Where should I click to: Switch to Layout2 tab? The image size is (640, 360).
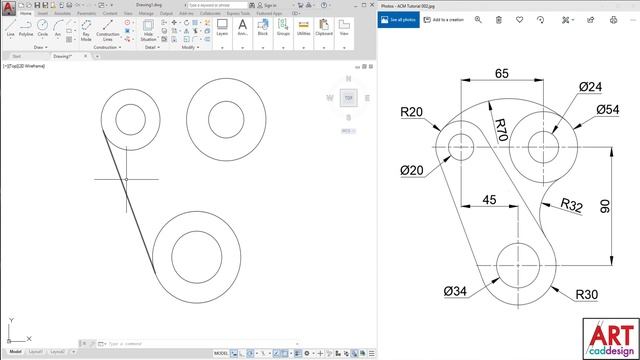pyautogui.click(x=57, y=351)
